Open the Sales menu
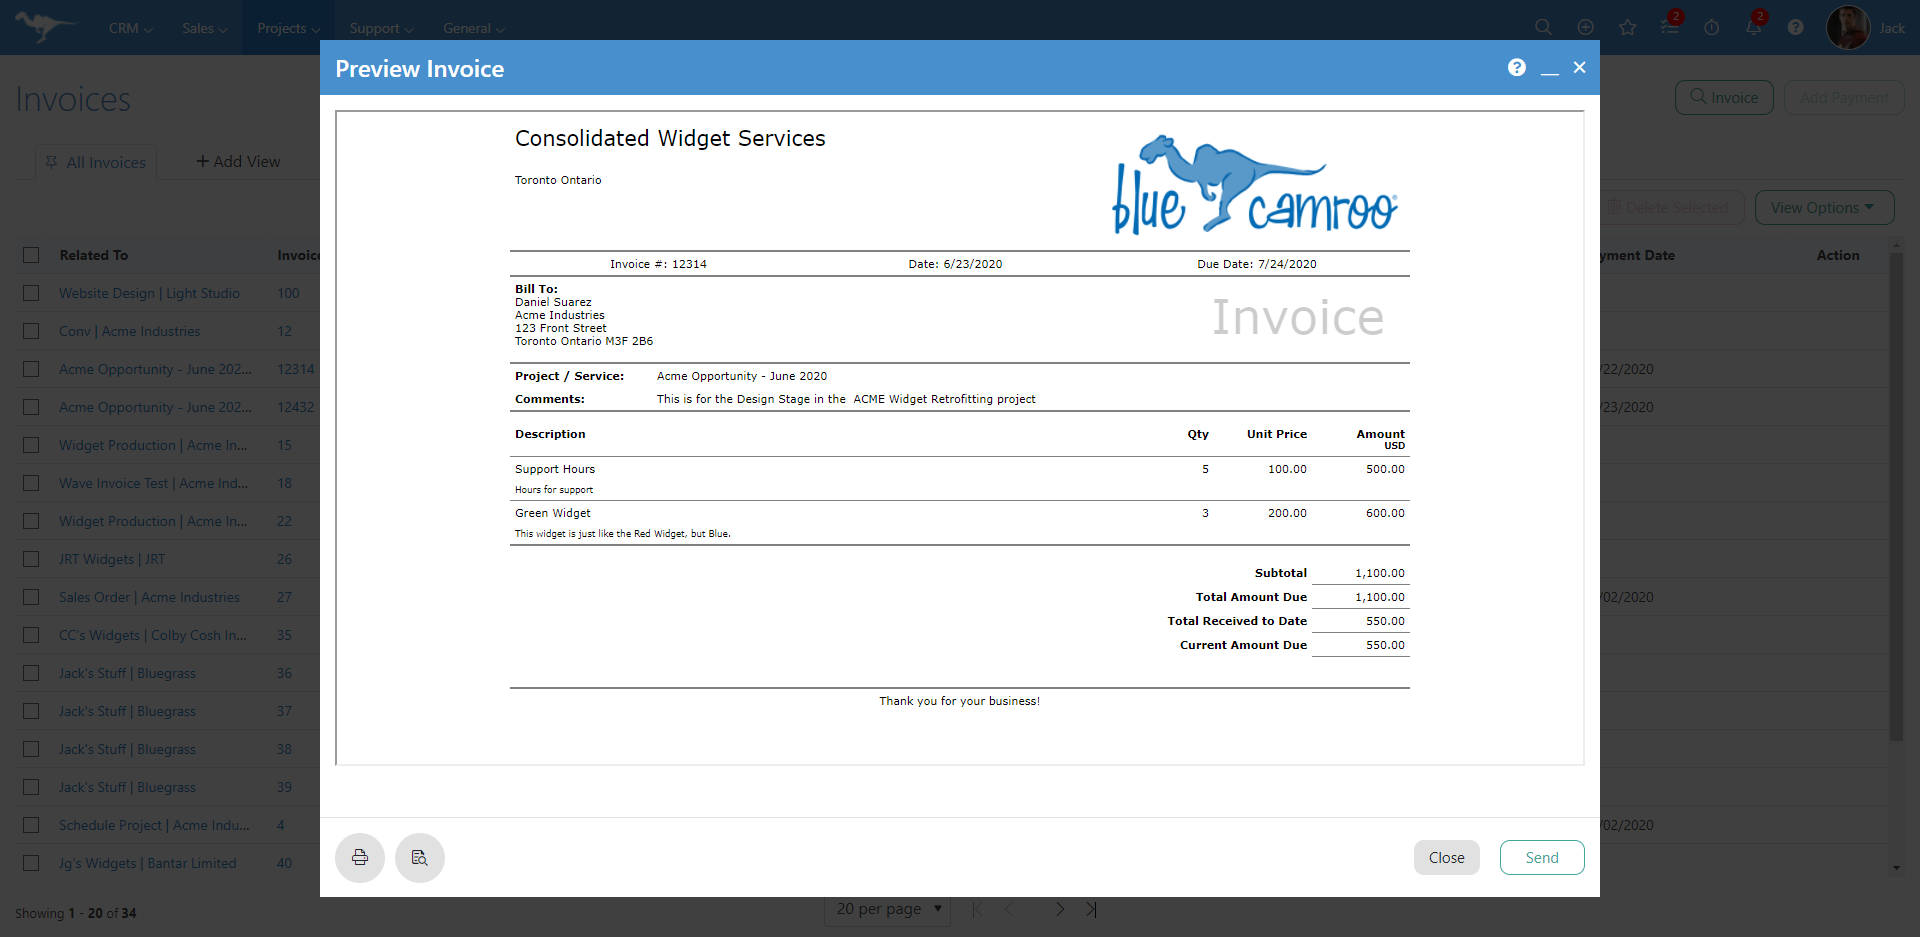Viewport: 1920px width, 937px height. [x=204, y=28]
